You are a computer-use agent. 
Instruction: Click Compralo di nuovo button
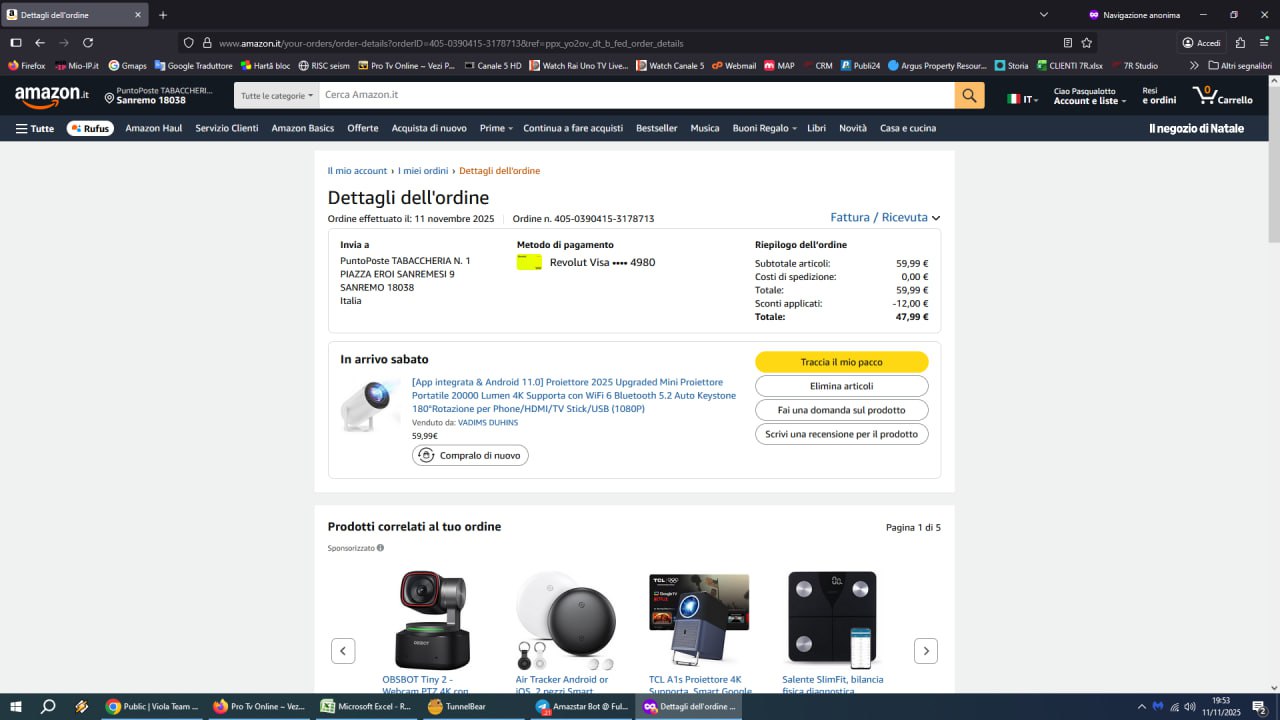(x=470, y=455)
